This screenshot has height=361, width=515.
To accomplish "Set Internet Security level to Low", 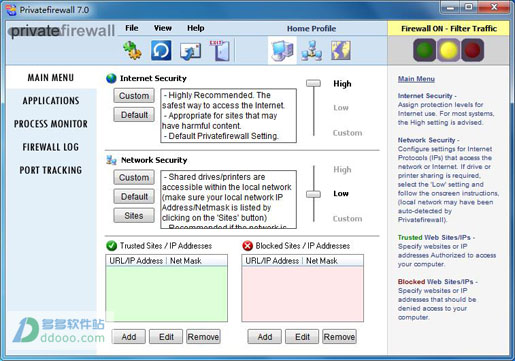I will pos(341,108).
